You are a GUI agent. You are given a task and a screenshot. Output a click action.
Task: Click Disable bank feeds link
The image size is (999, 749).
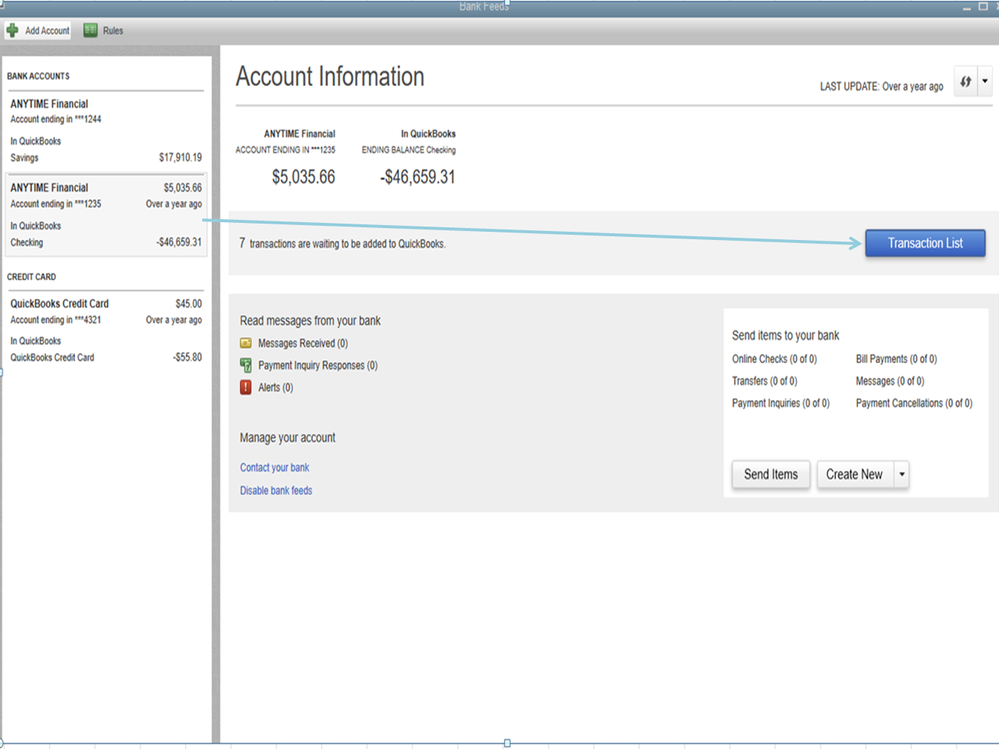(276, 490)
